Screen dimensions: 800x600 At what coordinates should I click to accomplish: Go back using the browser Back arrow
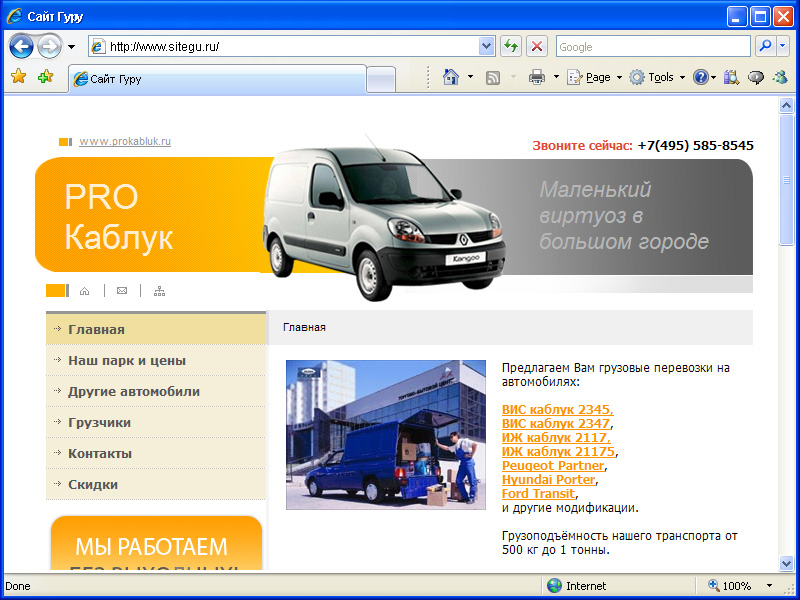pos(21,47)
